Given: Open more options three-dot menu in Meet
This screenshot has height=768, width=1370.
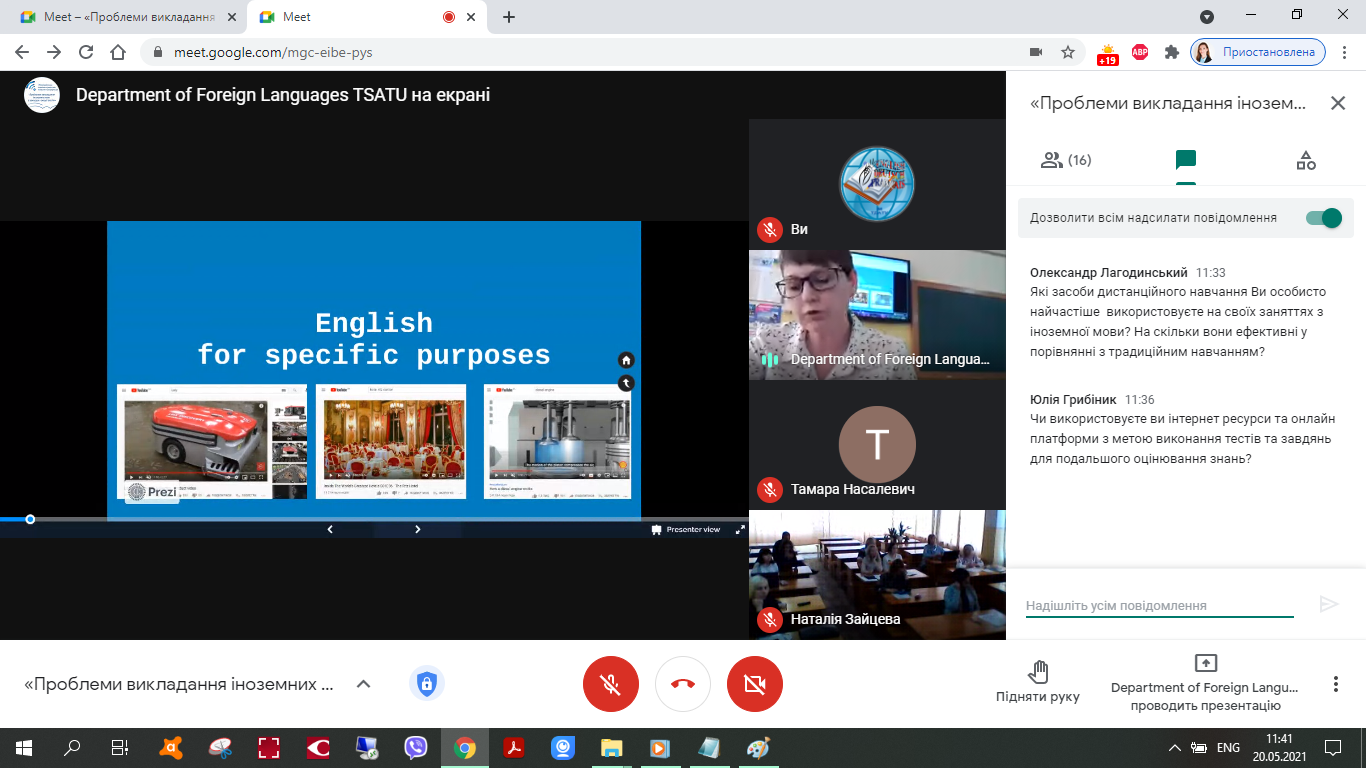Looking at the screenshot, I should [x=1335, y=684].
